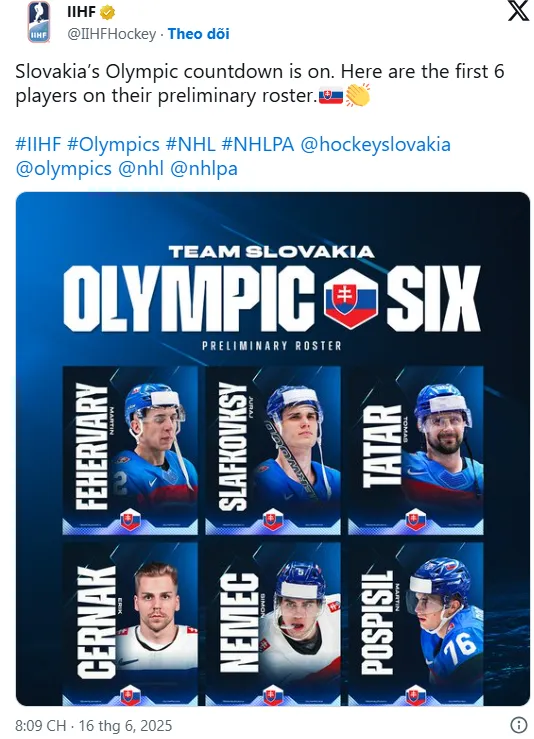The height and width of the screenshot is (739, 534).
Task: Open the X logo icon
Action: [518, 11]
